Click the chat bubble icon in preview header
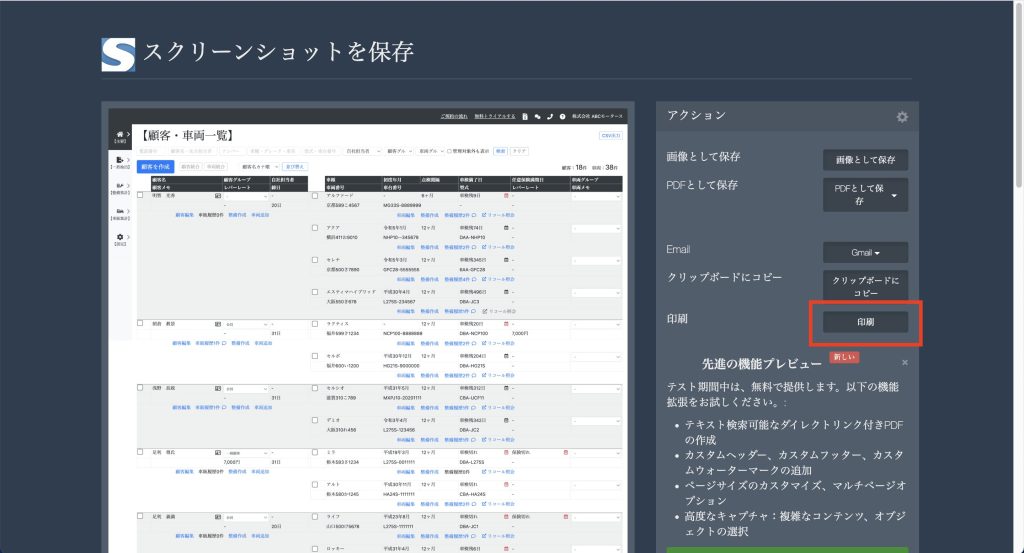 [x=537, y=117]
